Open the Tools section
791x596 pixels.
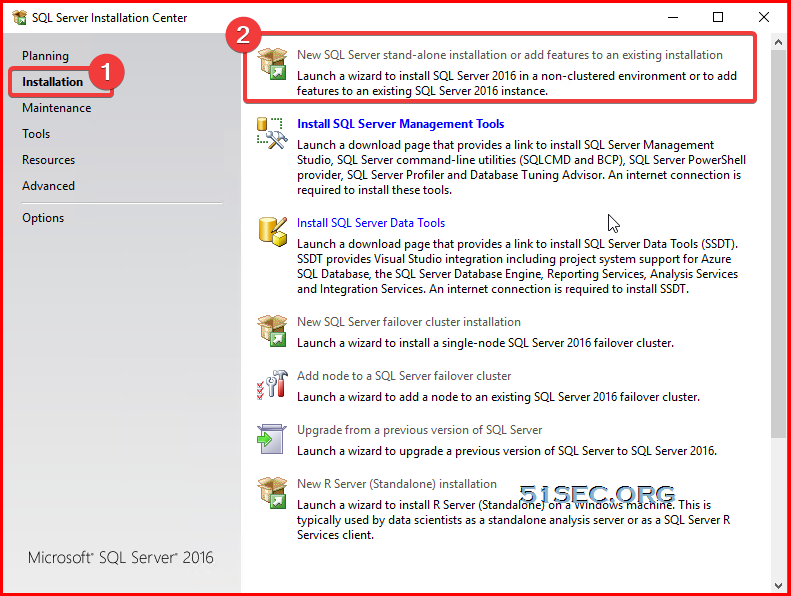tap(36, 134)
